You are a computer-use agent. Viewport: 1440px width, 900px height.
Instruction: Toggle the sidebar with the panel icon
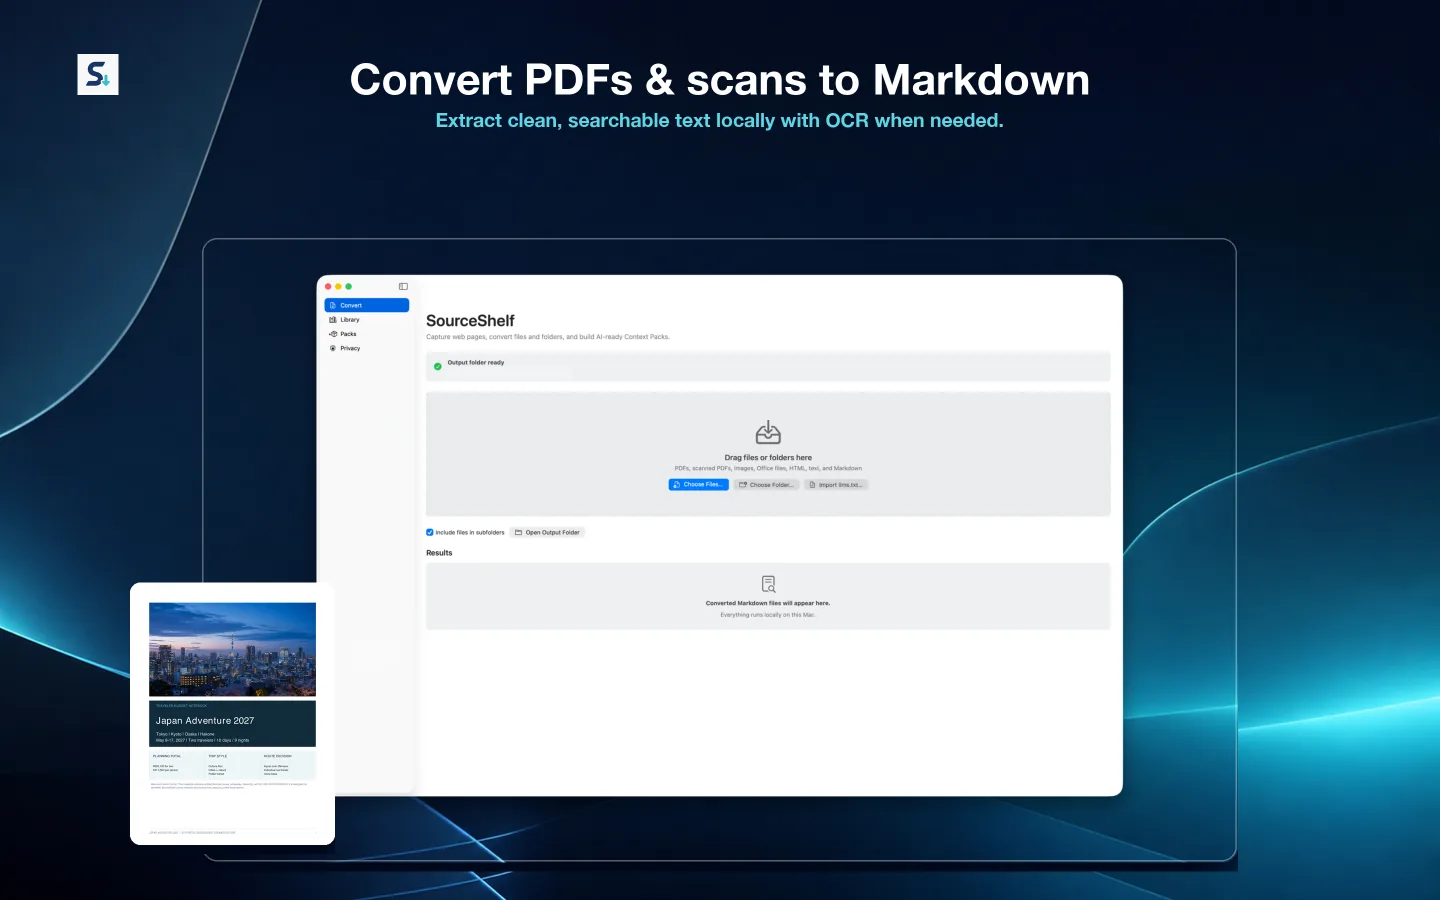tap(403, 286)
